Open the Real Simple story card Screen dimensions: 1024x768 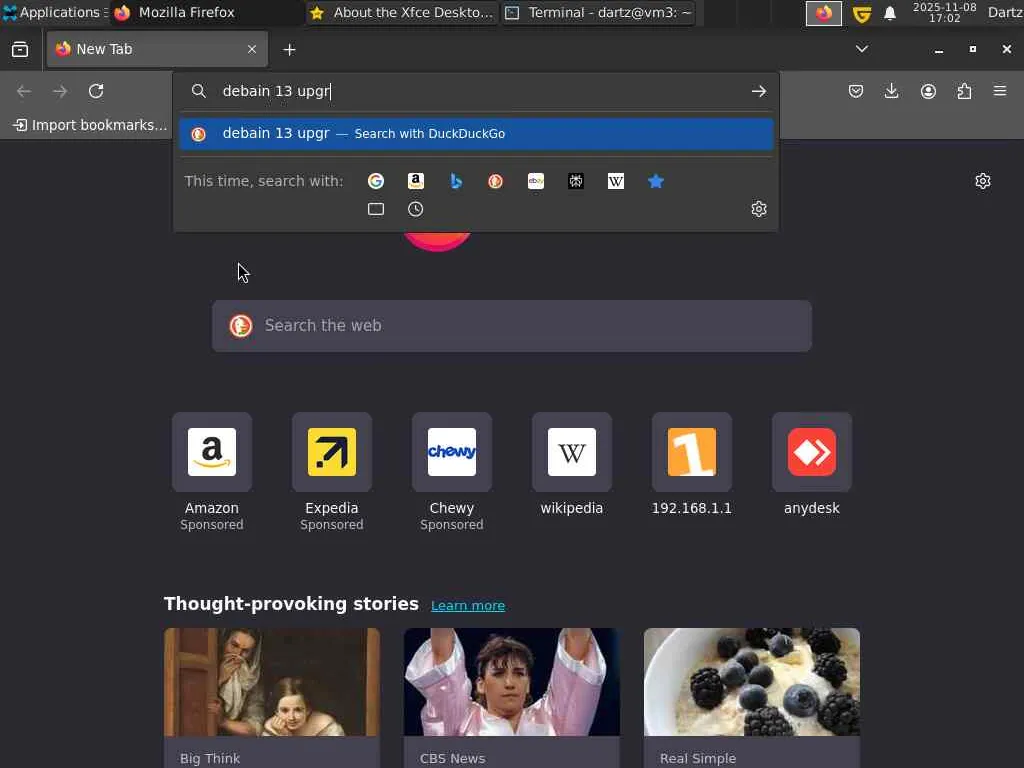pyautogui.click(x=752, y=697)
